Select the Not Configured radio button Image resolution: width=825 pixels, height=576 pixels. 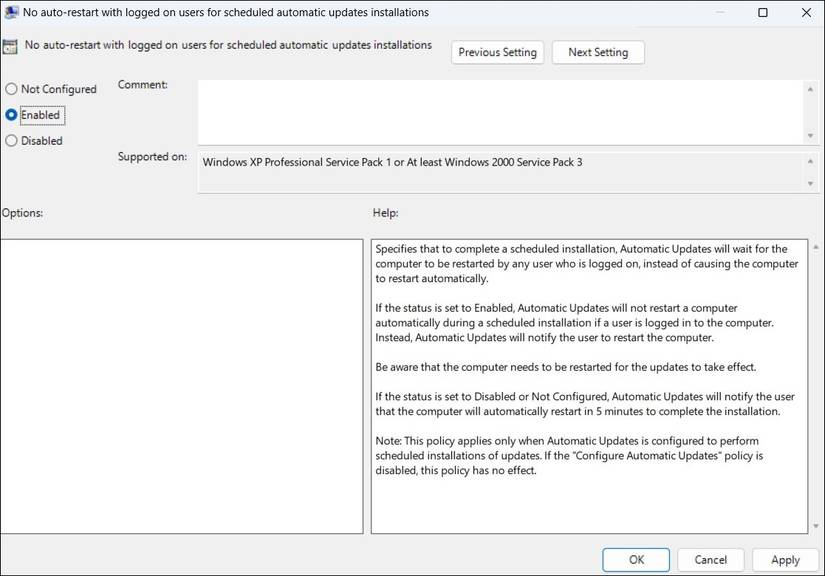click(12, 89)
